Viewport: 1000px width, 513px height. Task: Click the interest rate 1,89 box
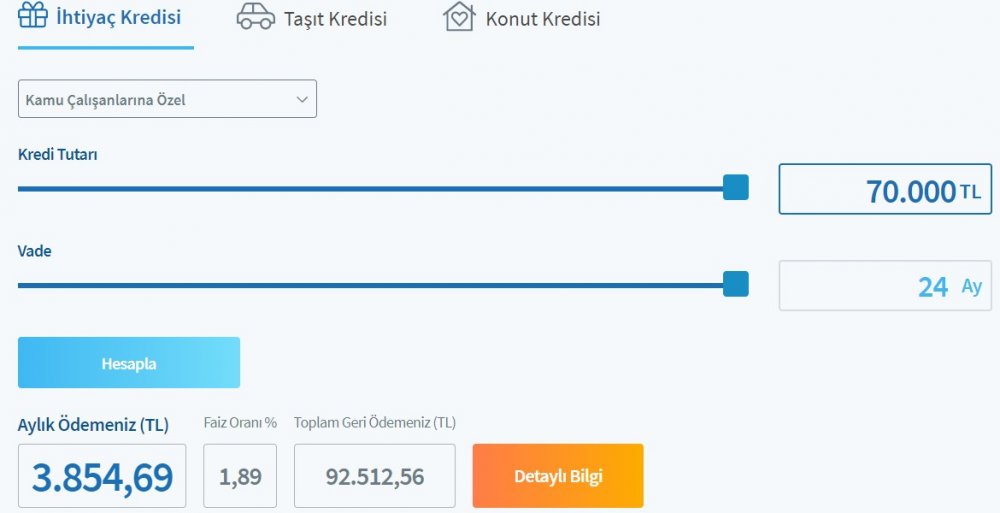click(240, 476)
